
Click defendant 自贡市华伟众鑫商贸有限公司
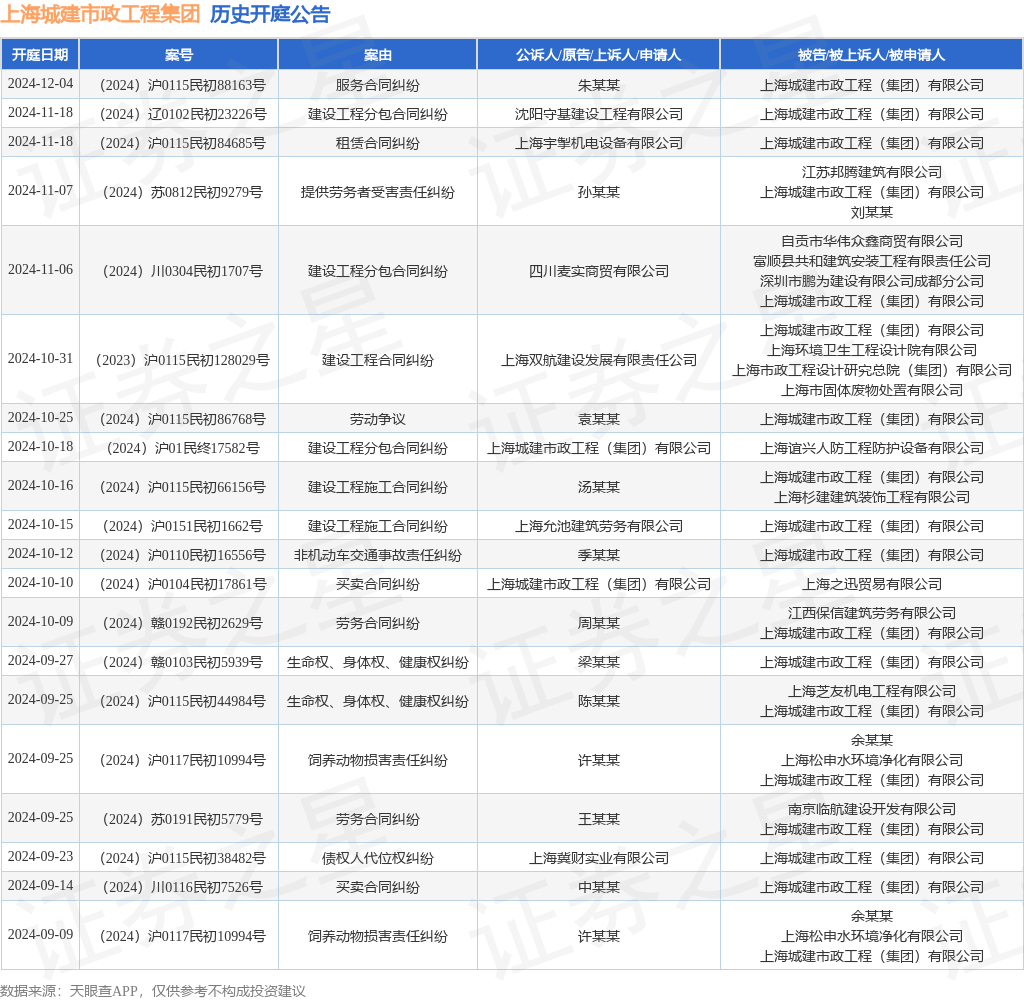click(871, 241)
